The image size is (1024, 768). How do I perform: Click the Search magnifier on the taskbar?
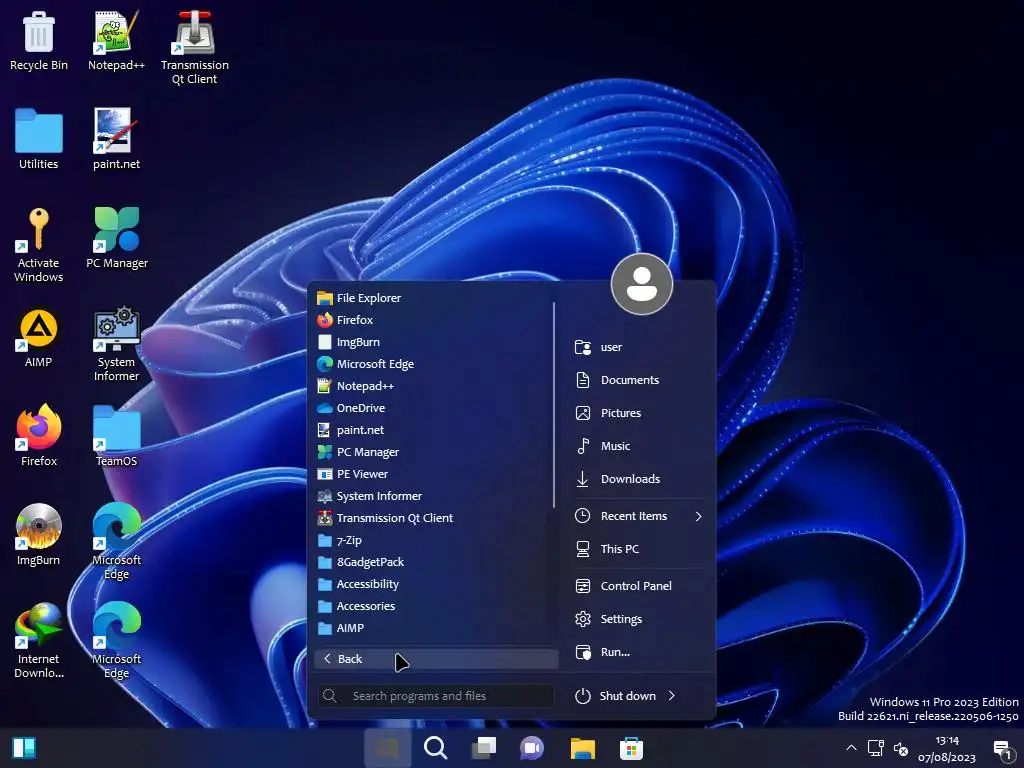click(x=436, y=748)
